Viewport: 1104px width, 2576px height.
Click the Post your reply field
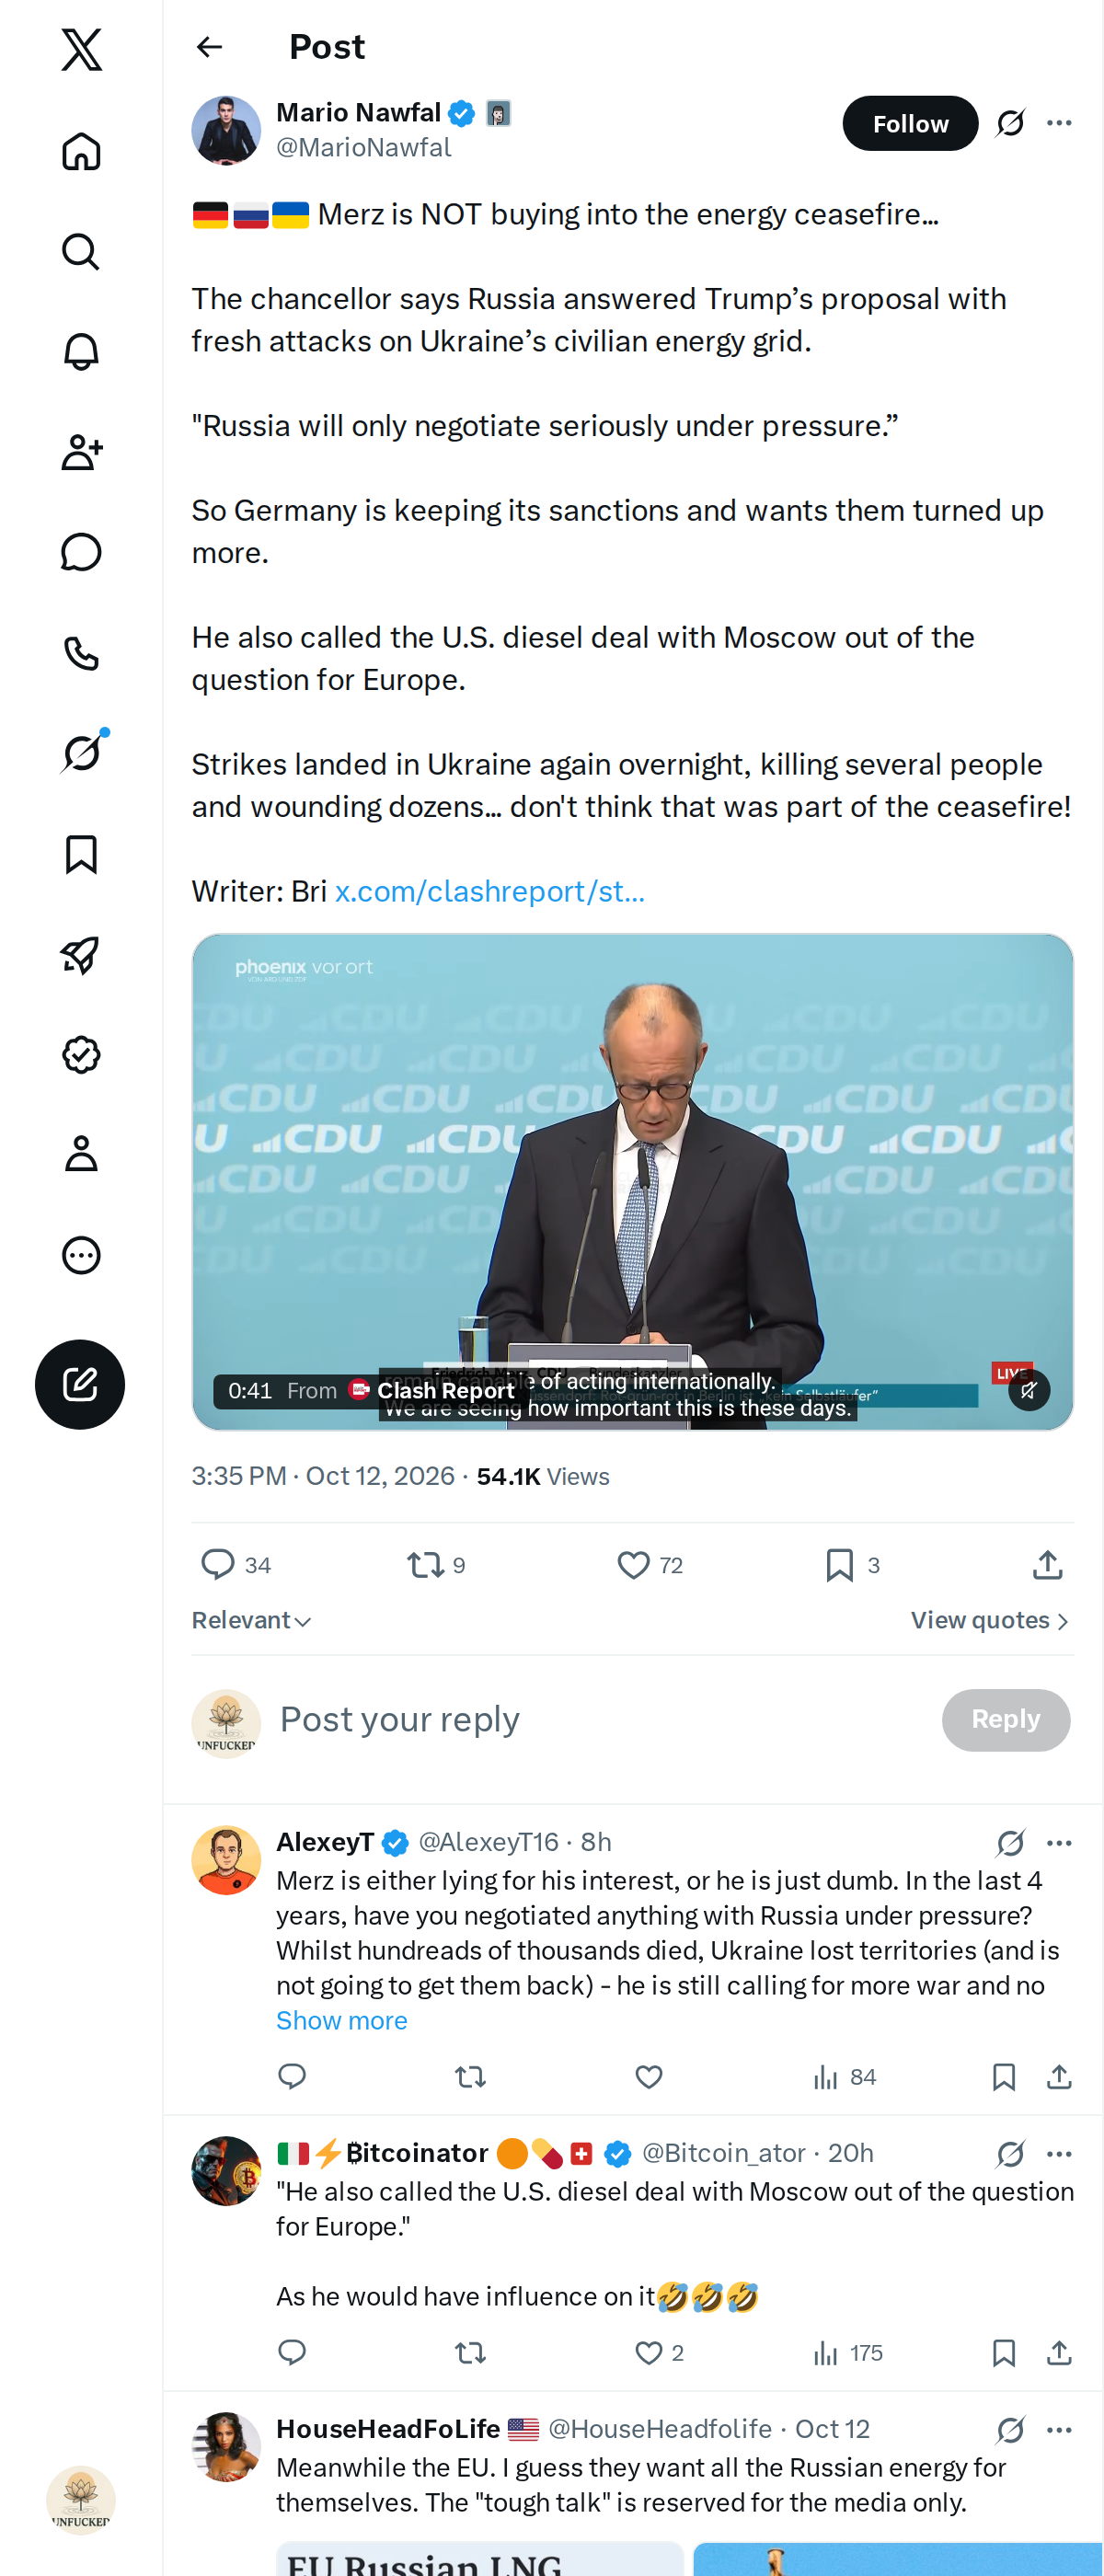point(600,1719)
